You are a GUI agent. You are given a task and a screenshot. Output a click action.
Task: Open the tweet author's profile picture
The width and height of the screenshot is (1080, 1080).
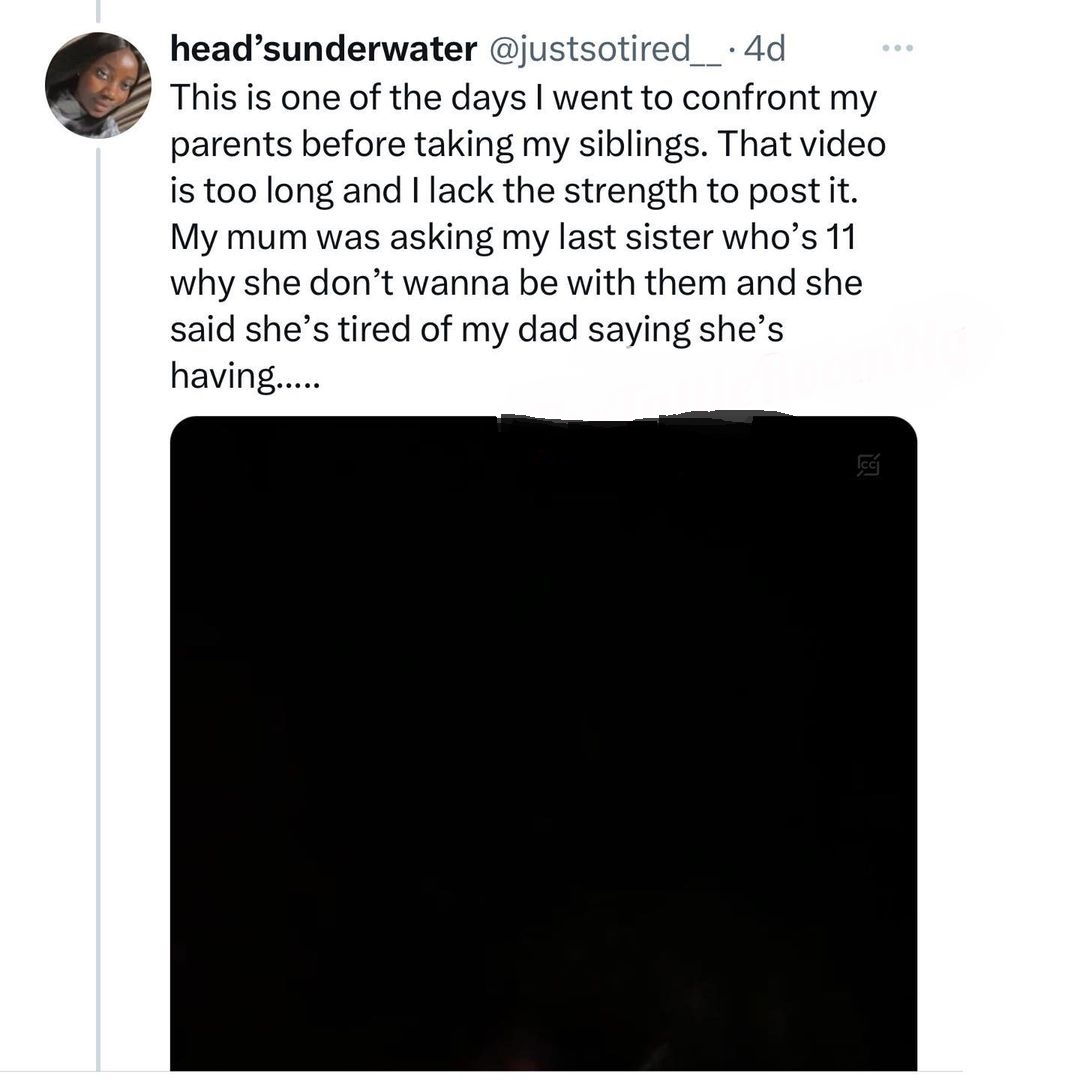(x=98, y=85)
